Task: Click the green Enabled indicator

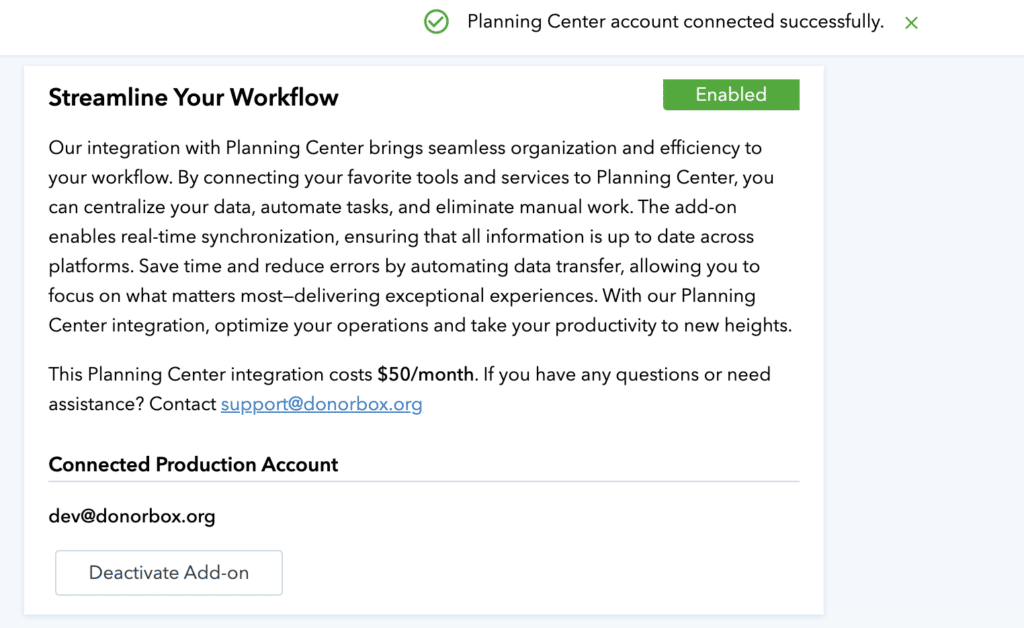Action: 731,94
